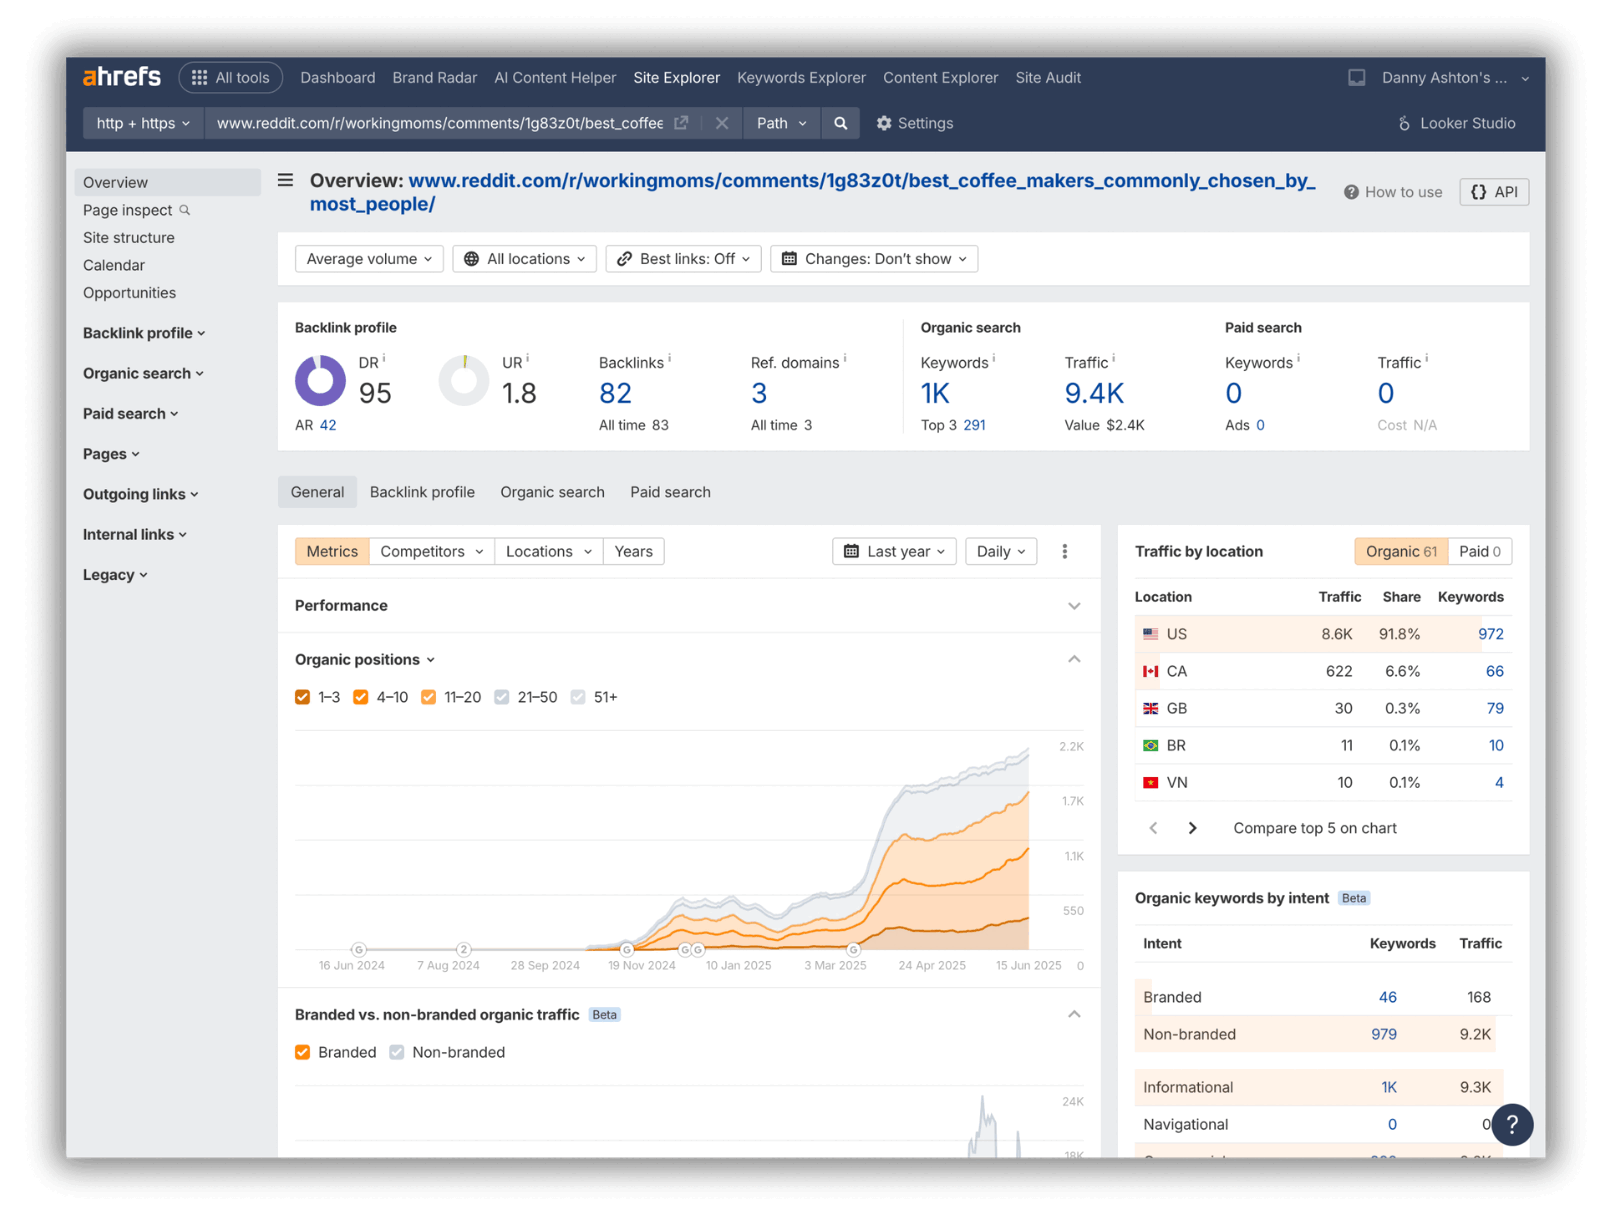Screen dimensions: 1623x1215
Task: Expand the Performance section chevron
Action: pos(1074,606)
